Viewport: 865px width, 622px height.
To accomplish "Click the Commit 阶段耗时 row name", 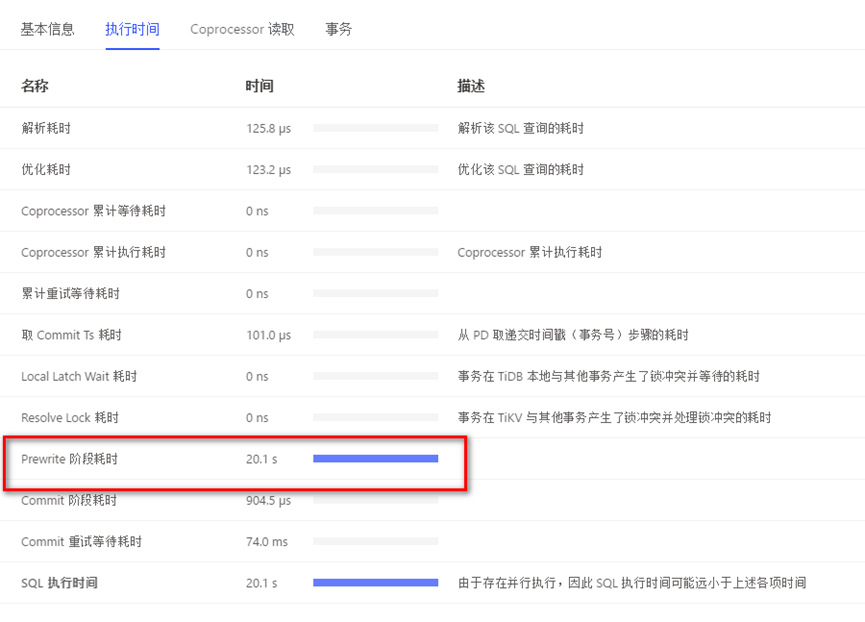I will pos(69,500).
